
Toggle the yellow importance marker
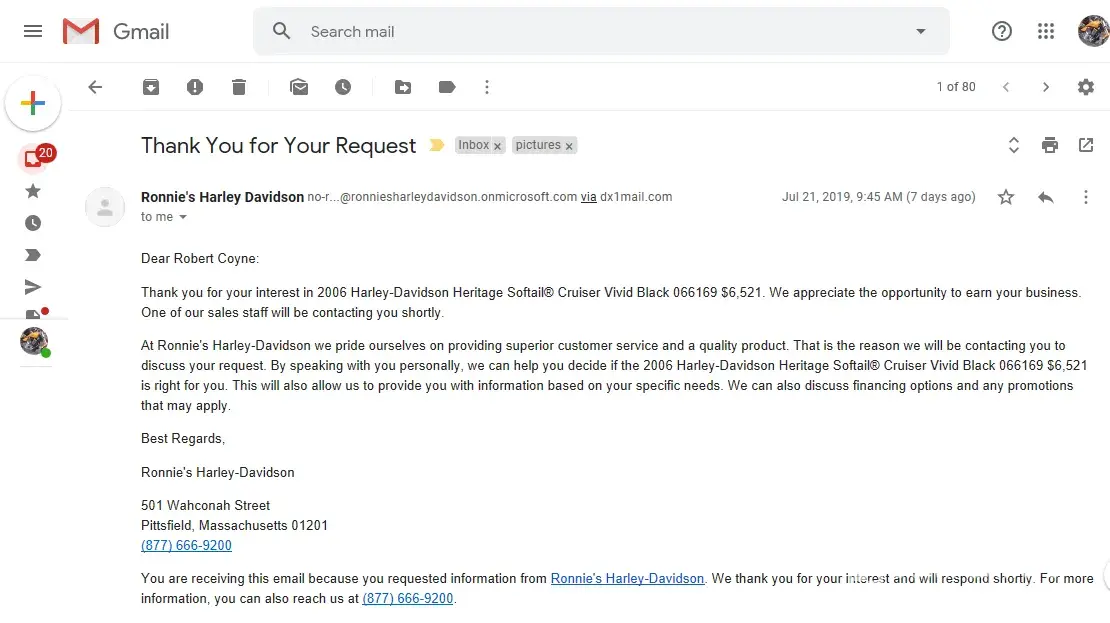[x=437, y=145]
